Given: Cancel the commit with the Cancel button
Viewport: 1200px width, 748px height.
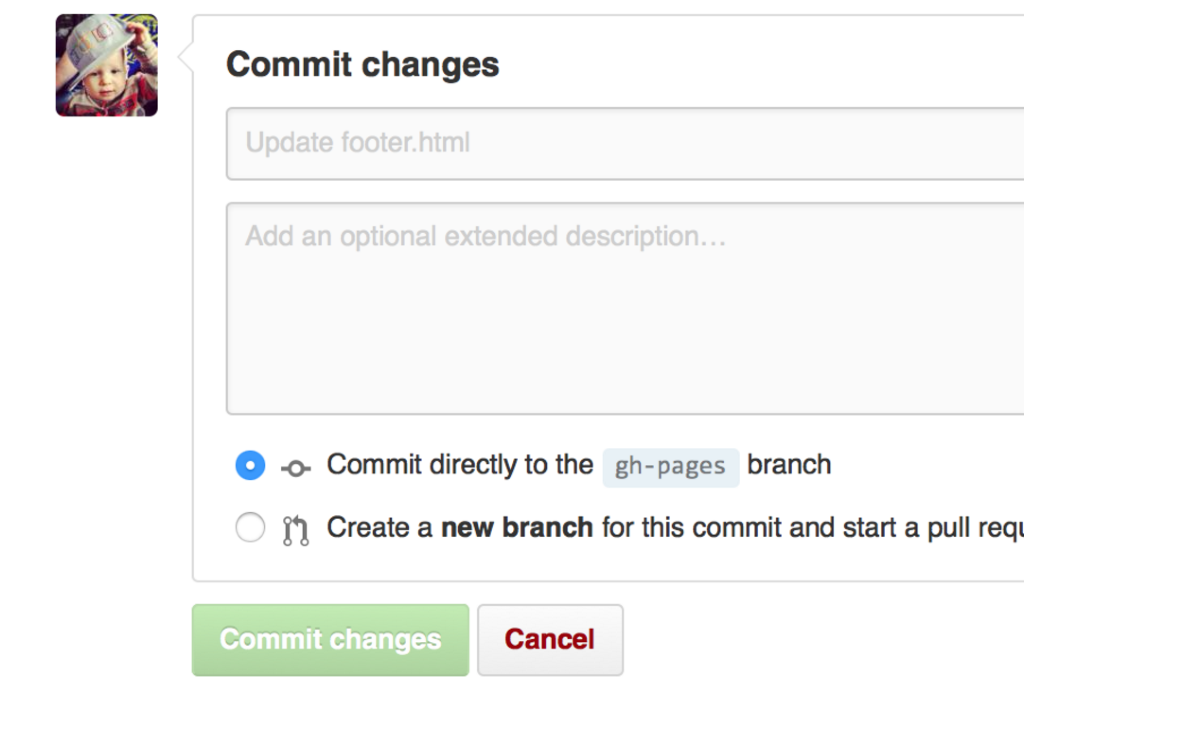Looking at the screenshot, I should [x=550, y=640].
